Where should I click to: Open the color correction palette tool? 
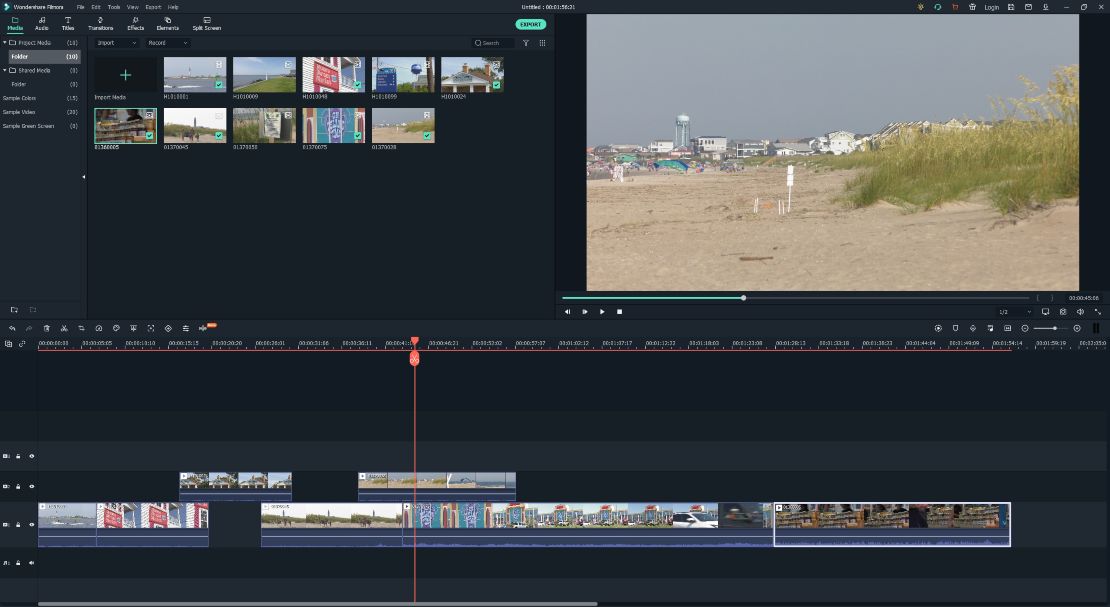116,328
